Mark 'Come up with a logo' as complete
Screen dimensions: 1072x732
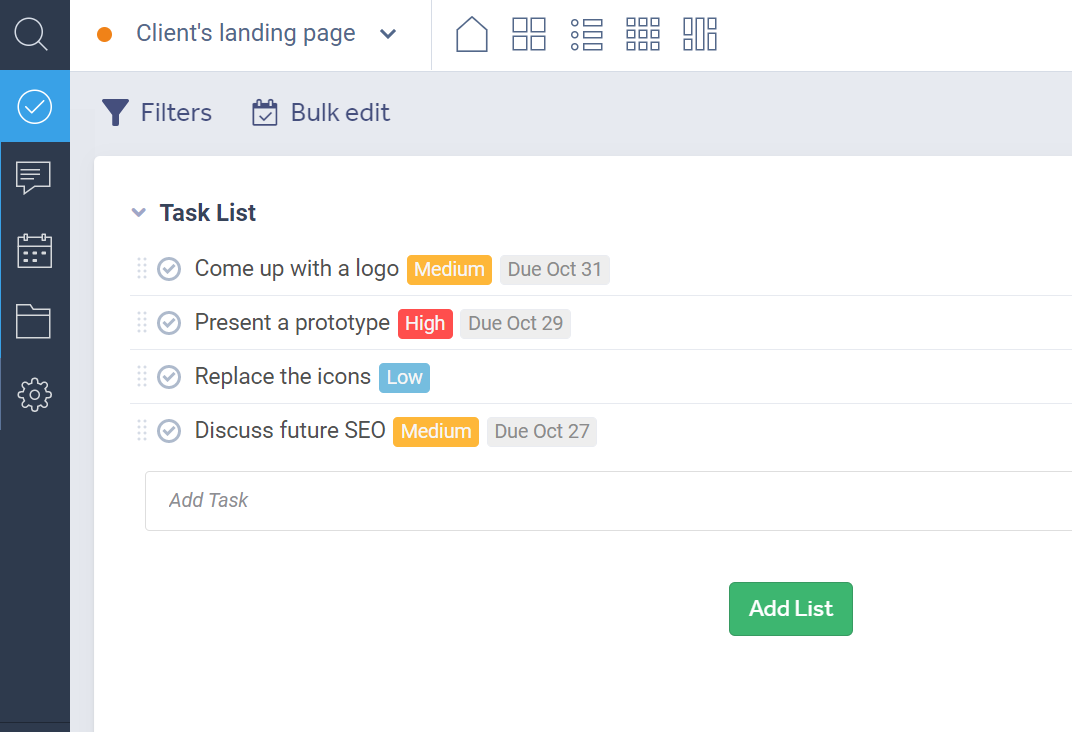[168, 268]
